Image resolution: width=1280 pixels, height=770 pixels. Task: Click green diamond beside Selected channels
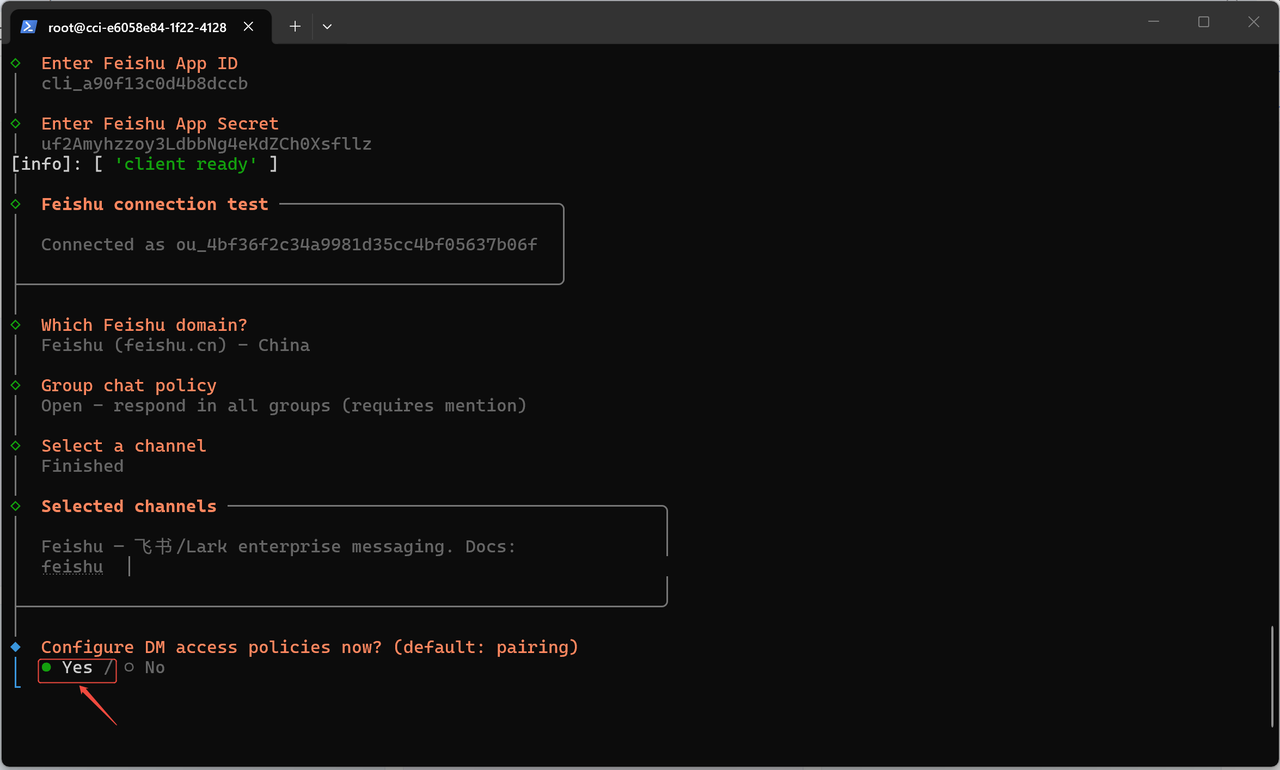click(x=16, y=506)
